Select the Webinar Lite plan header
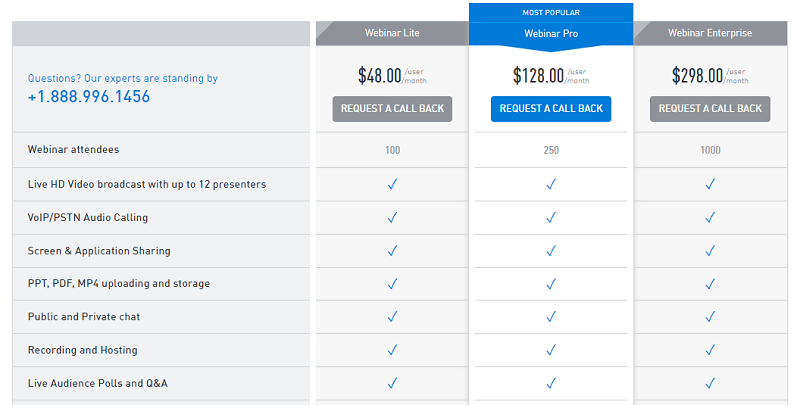Screen dimensions: 800x405 392,33
